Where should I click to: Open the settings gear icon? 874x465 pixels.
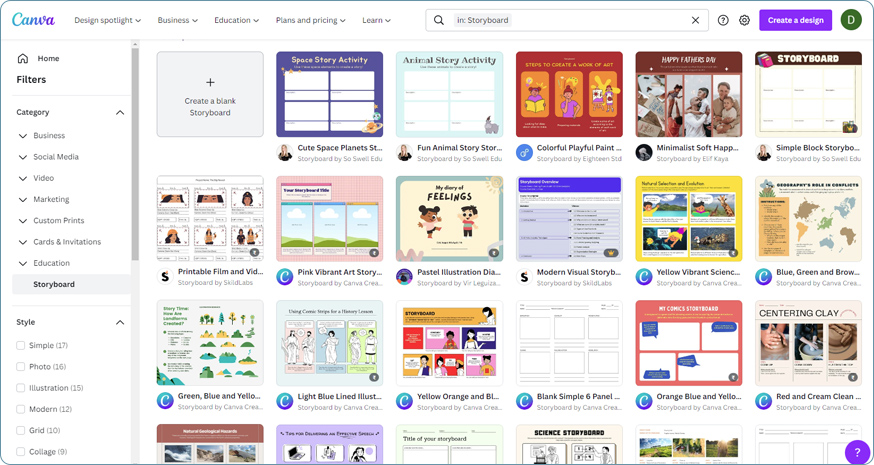(744, 20)
